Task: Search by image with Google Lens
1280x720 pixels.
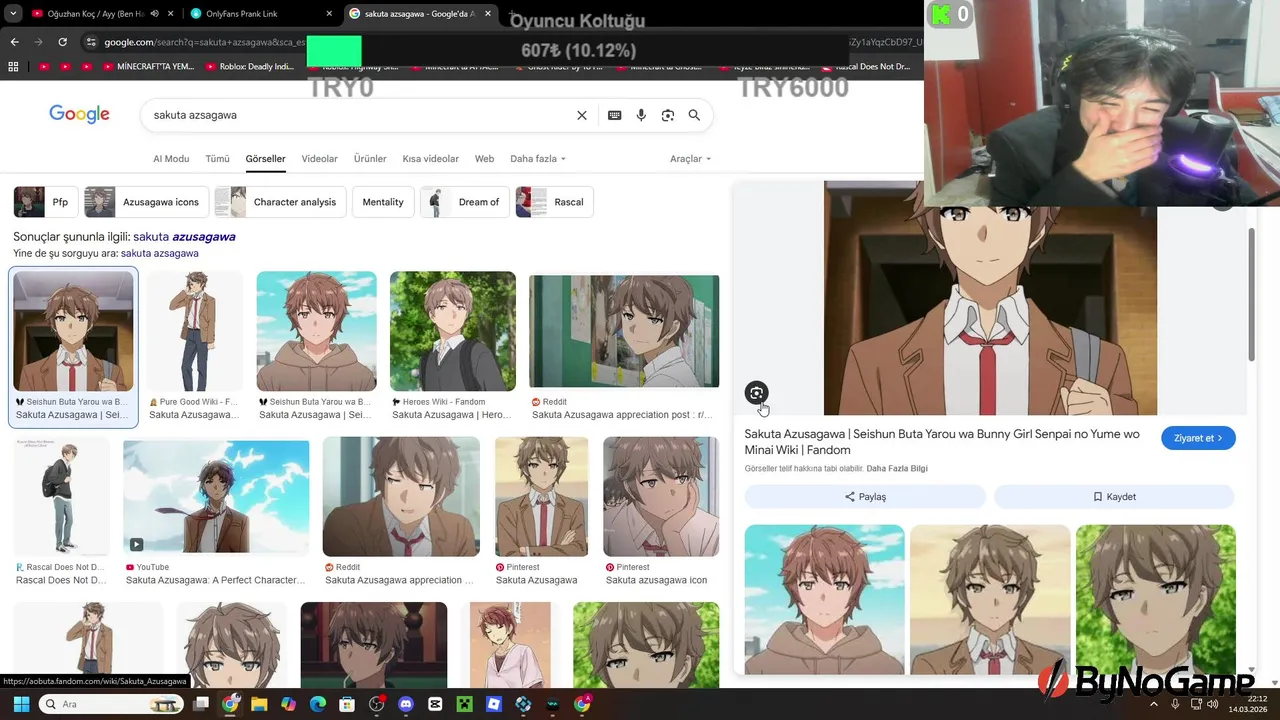Action: pyautogui.click(x=668, y=115)
